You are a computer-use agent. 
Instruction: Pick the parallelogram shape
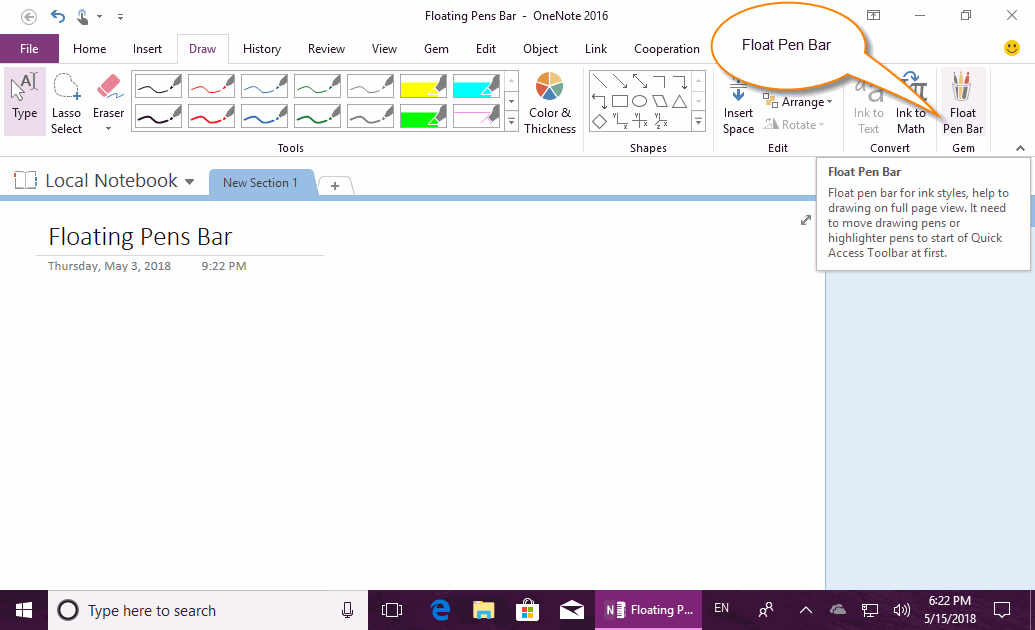point(659,101)
